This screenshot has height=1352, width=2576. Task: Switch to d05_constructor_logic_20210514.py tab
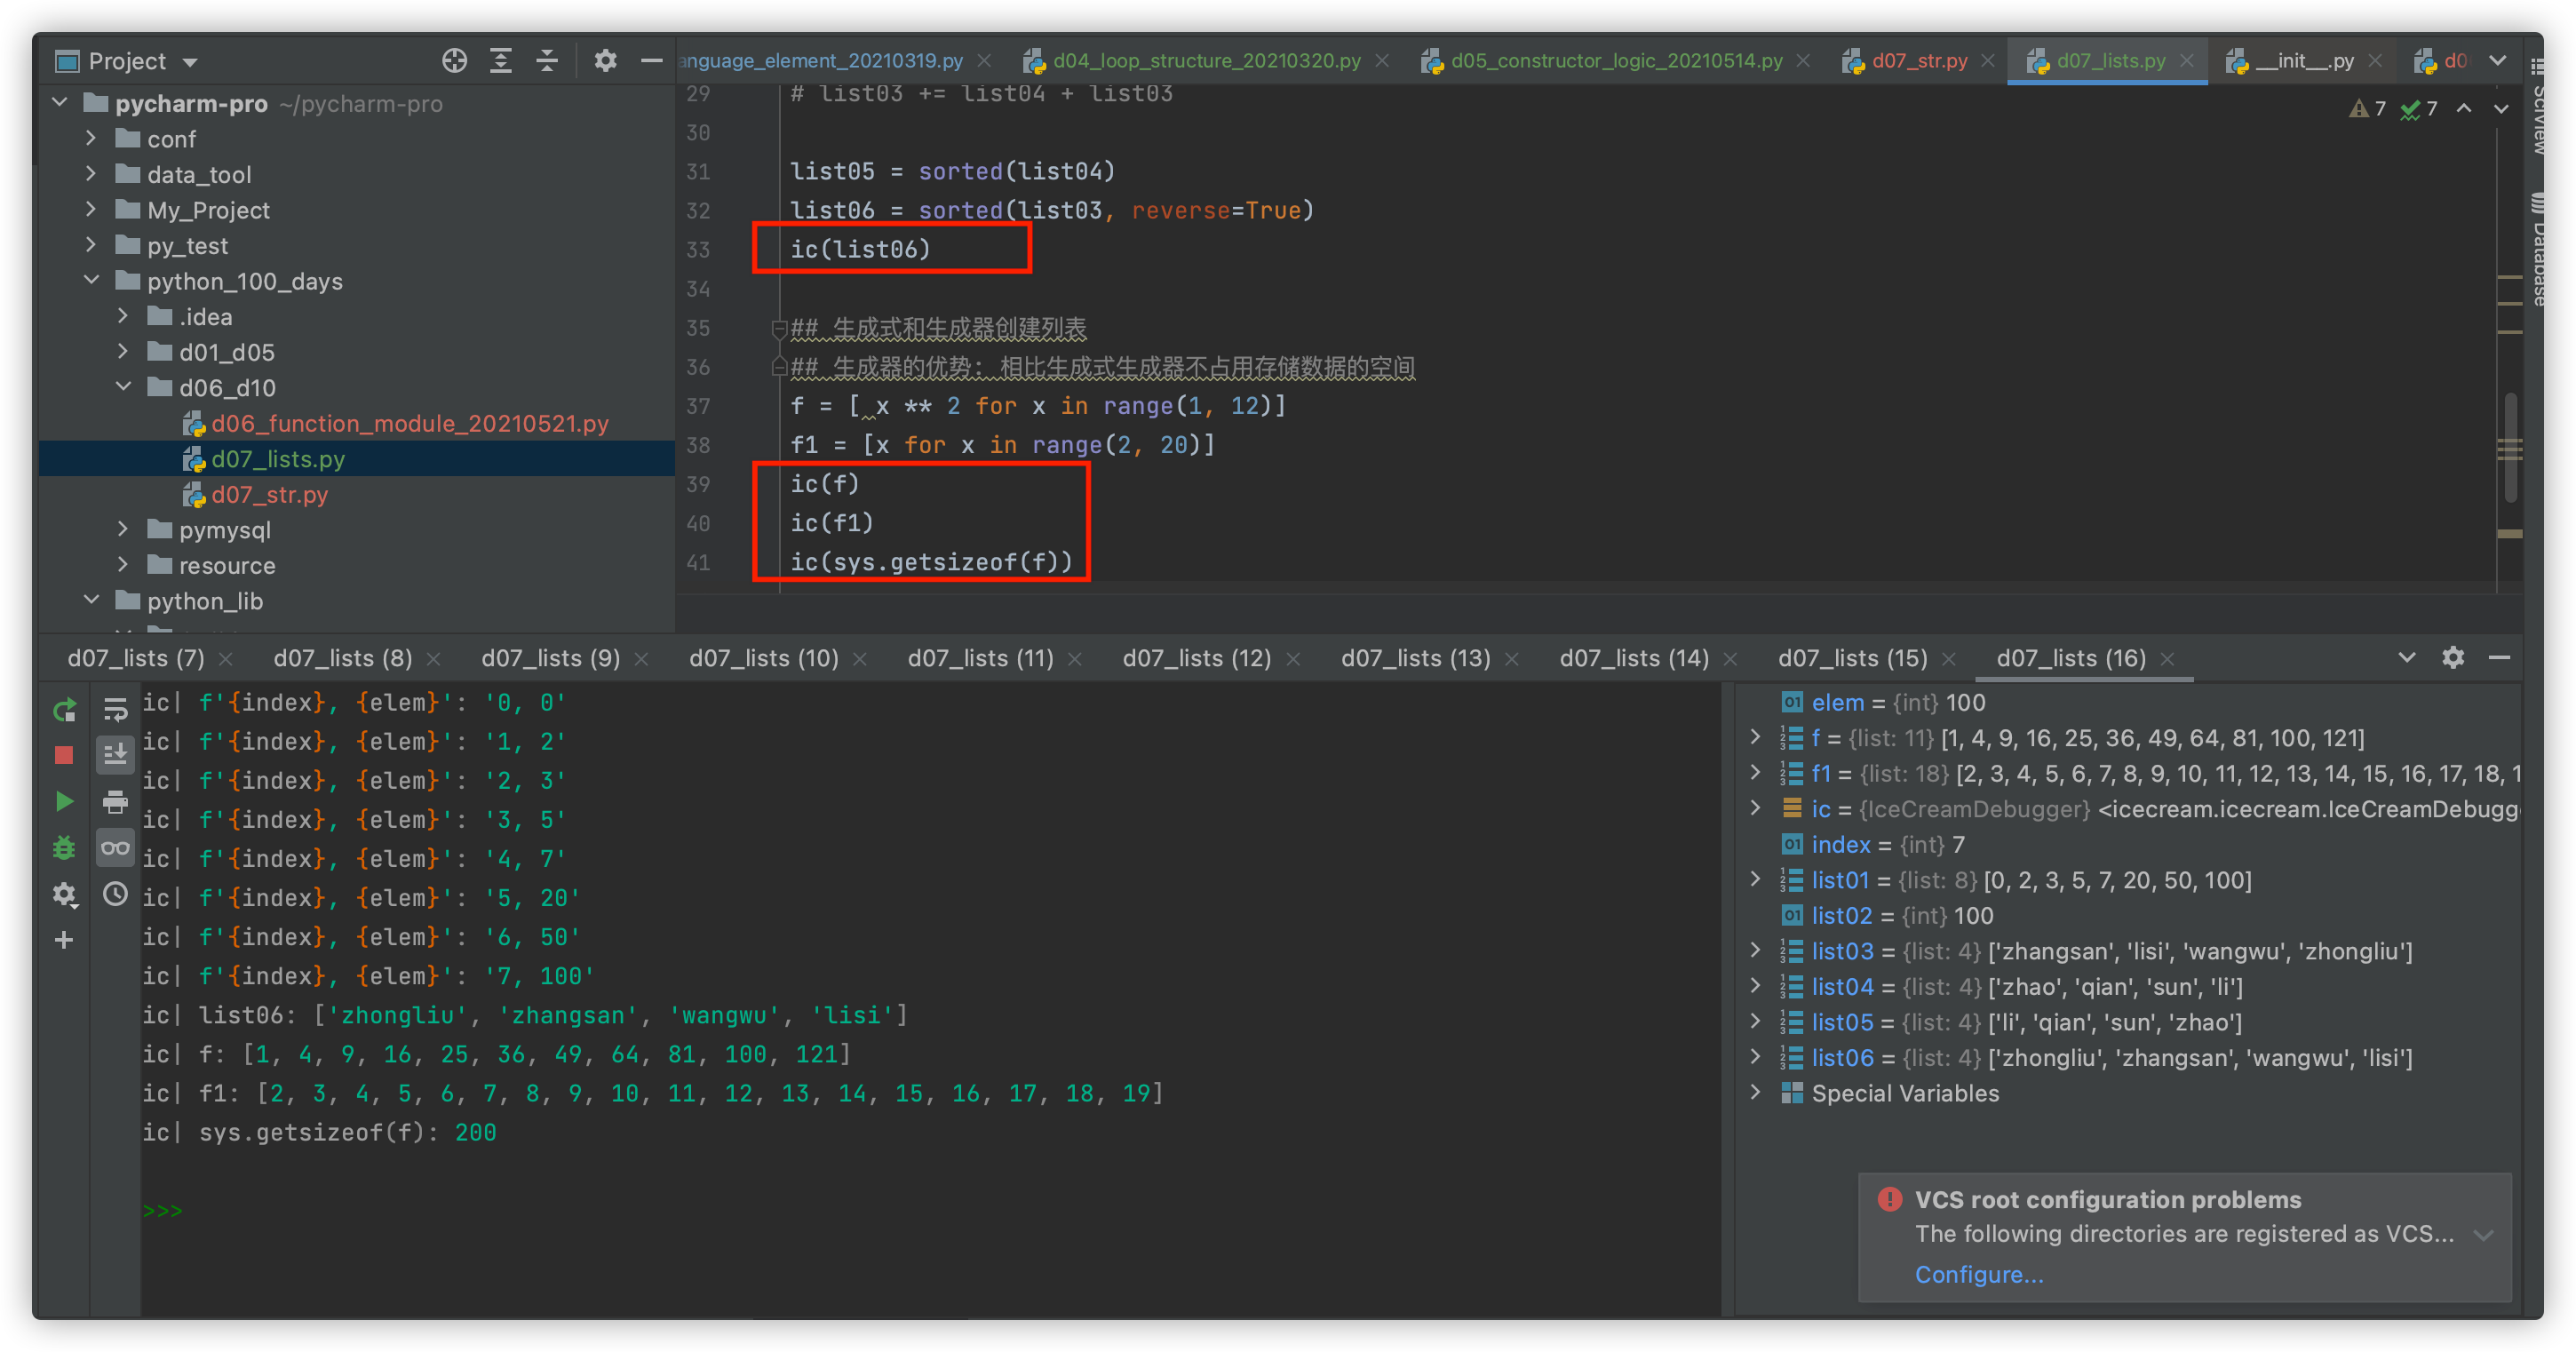[1616, 60]
